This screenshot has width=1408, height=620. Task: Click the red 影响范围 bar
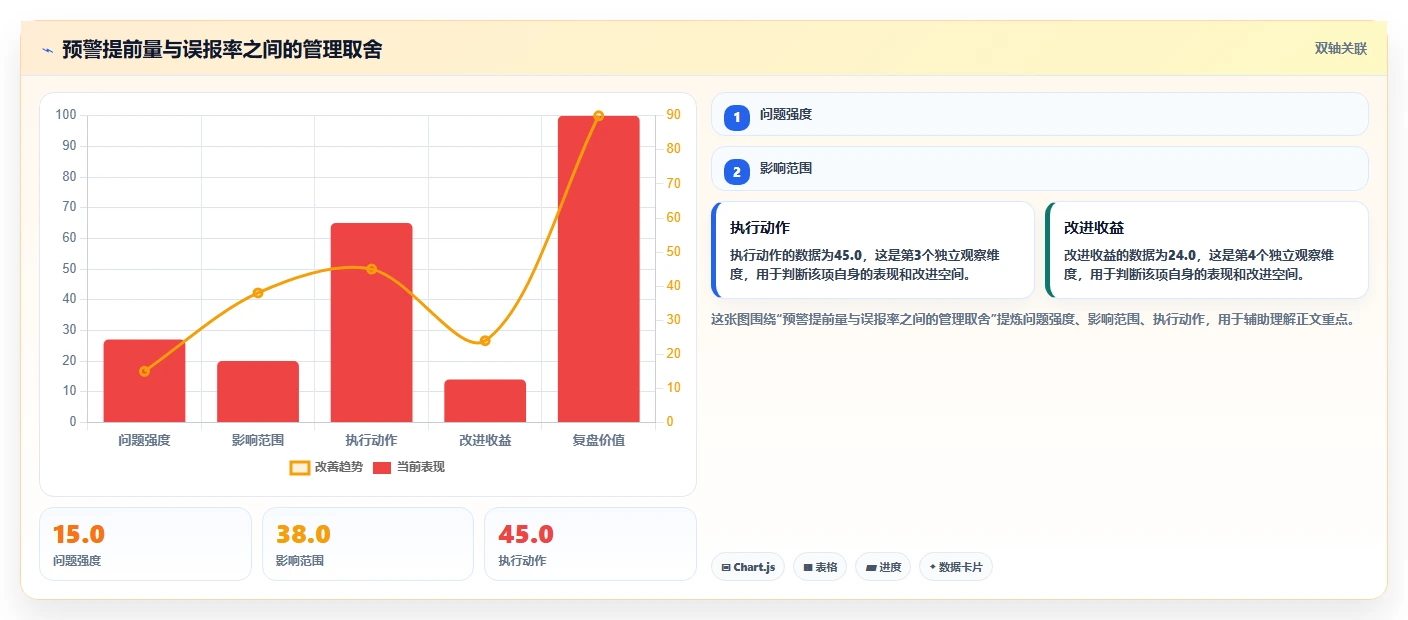point(258,392)
